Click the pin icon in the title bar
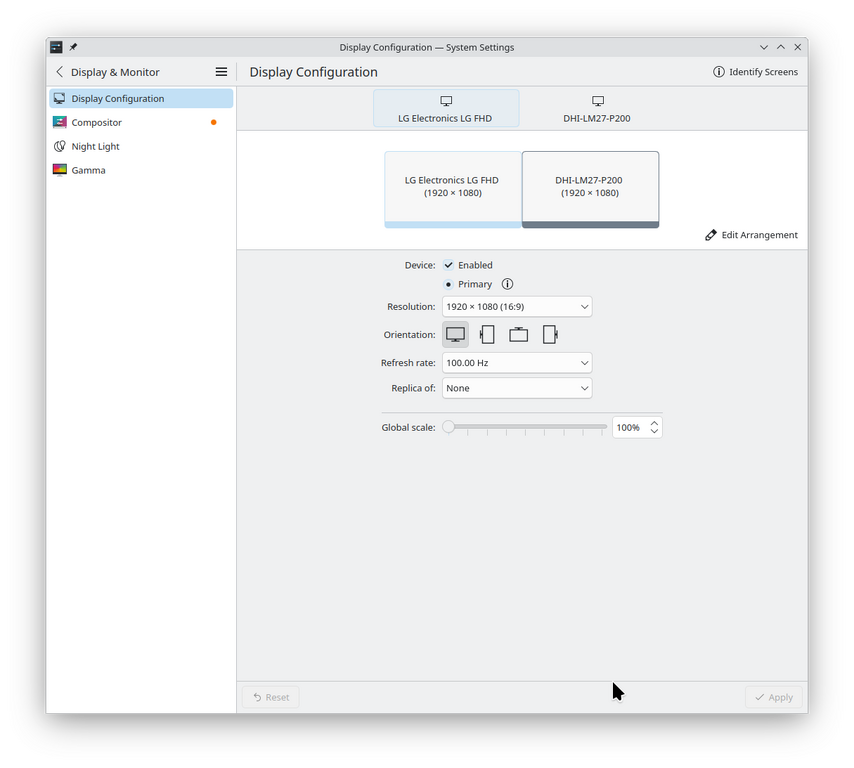 pos(73,47)
